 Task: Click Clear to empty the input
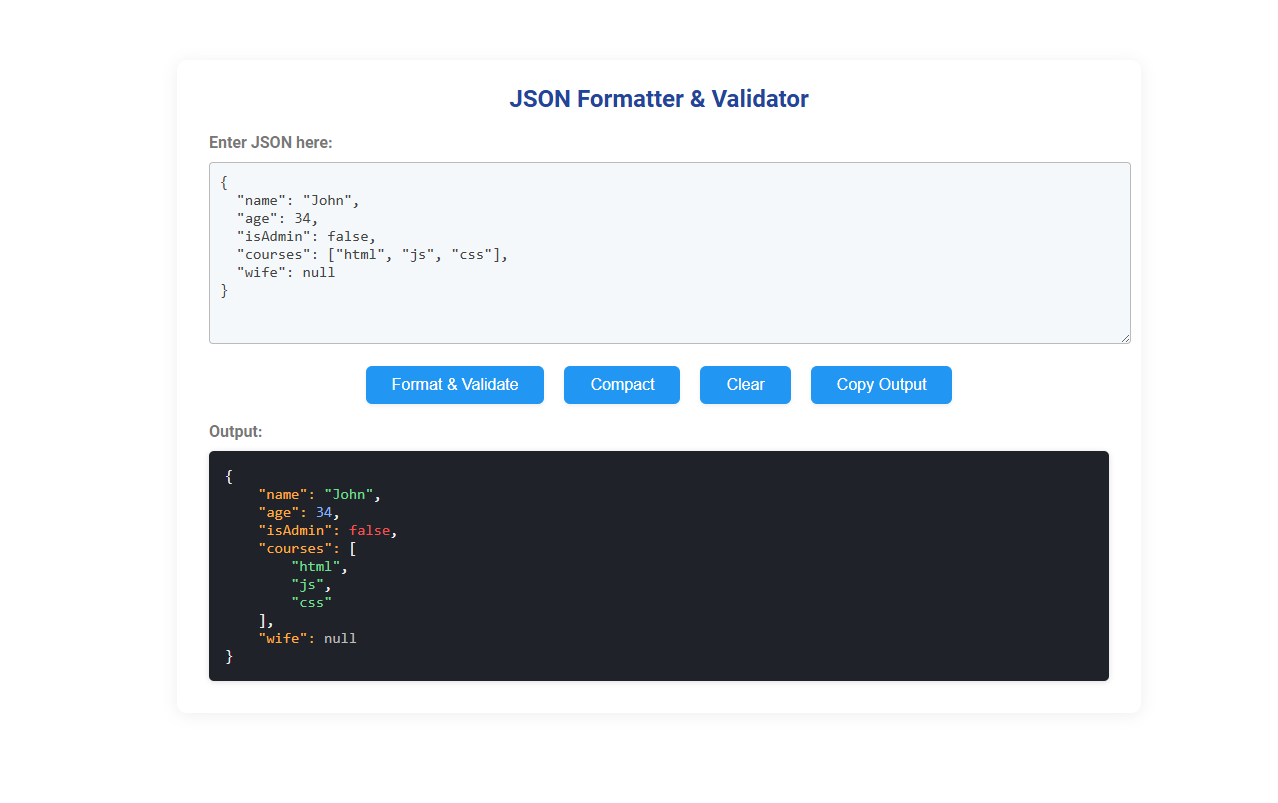tap(744, 385)
